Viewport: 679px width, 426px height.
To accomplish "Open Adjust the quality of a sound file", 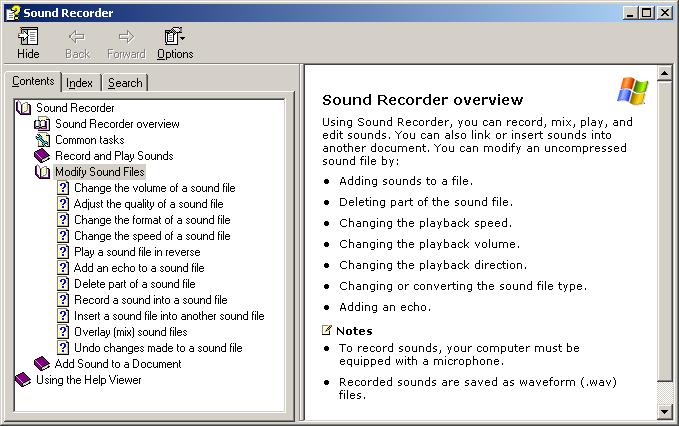I will (x=149, y=204).
